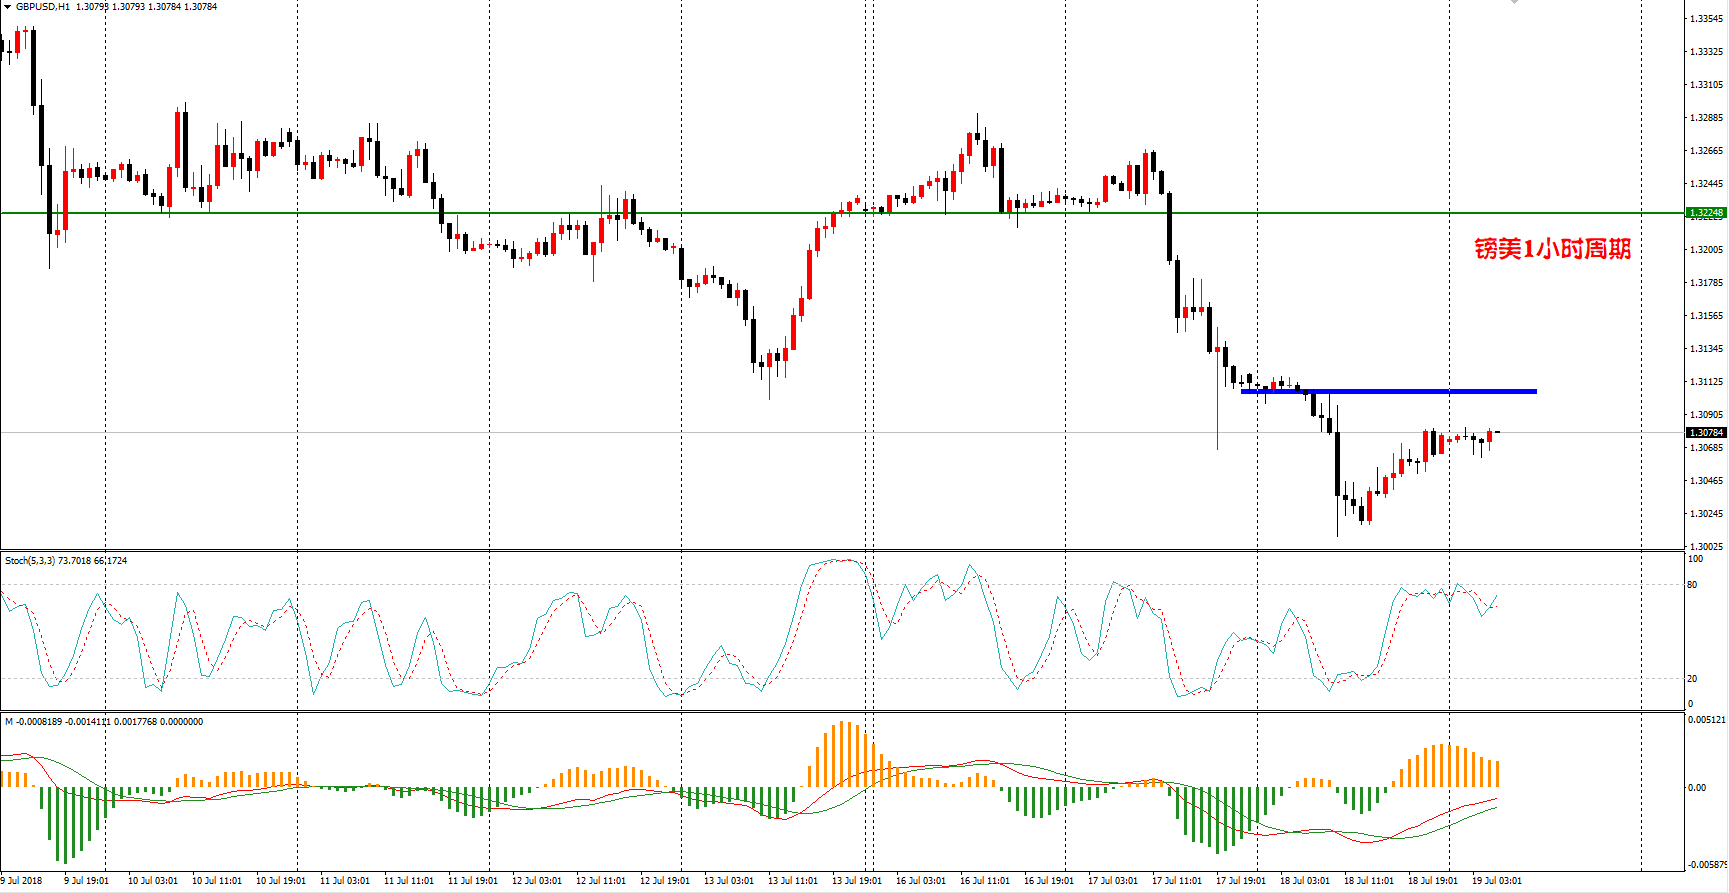Click the green 1.32248 price label

click(1706, 213)
